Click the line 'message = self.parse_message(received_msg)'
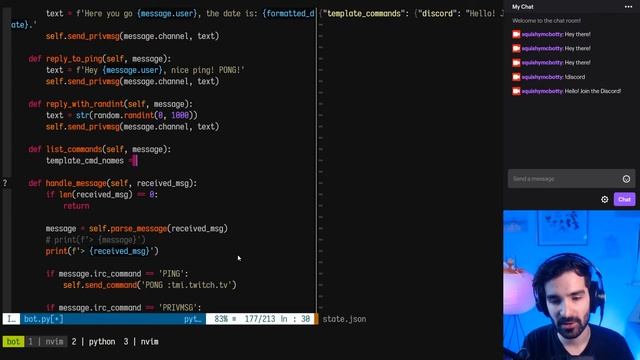640x360 pixels. (x=136, y=228)
